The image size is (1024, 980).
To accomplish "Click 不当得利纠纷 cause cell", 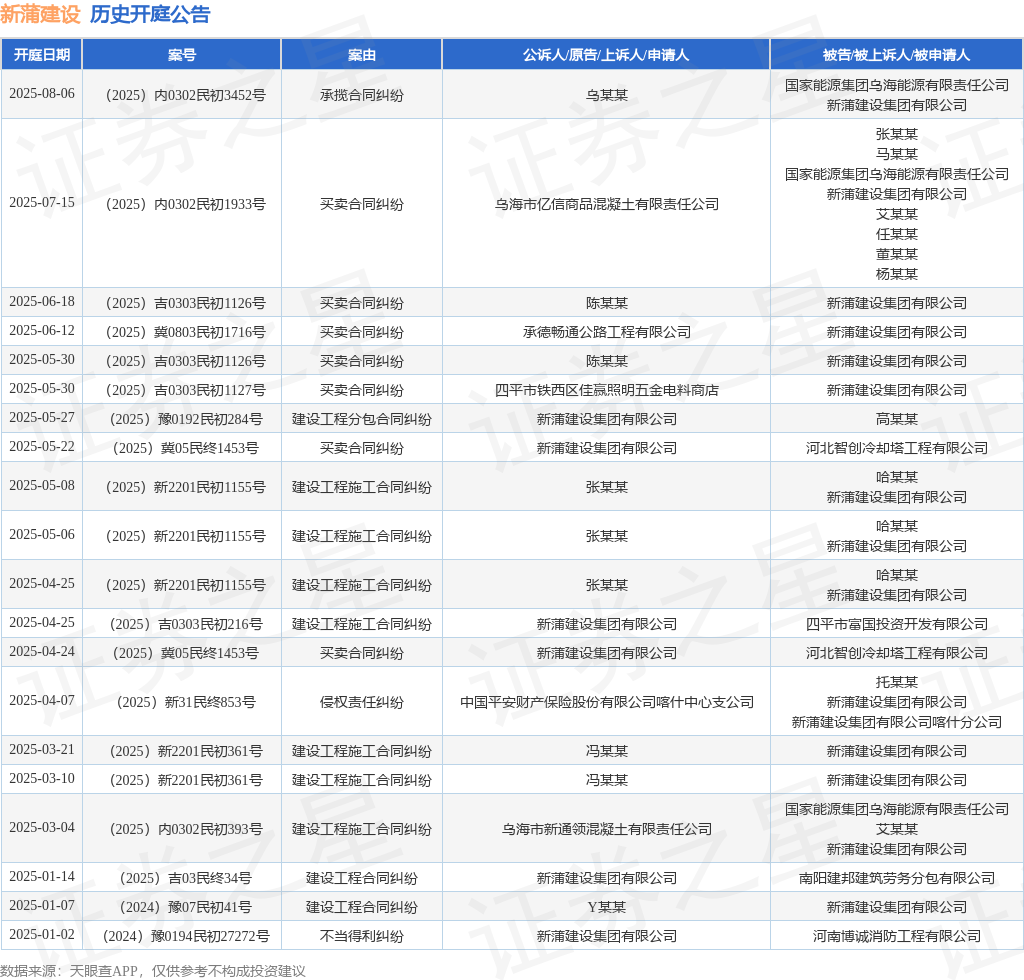I will point(362,936).
